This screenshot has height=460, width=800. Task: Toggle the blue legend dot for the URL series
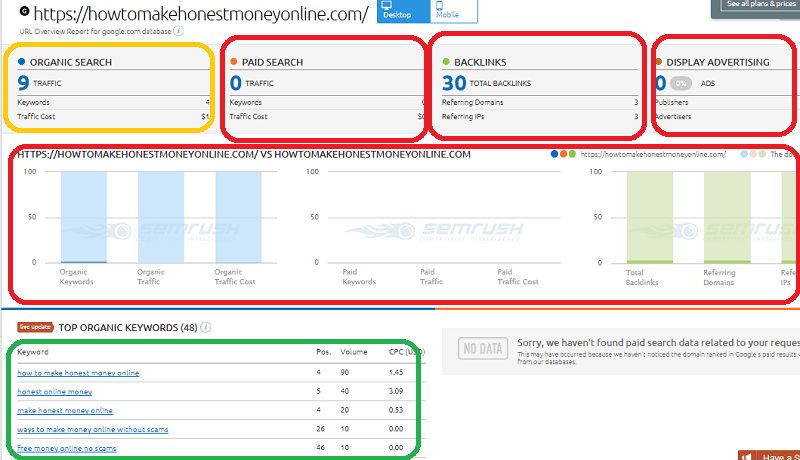coord(554,154)
